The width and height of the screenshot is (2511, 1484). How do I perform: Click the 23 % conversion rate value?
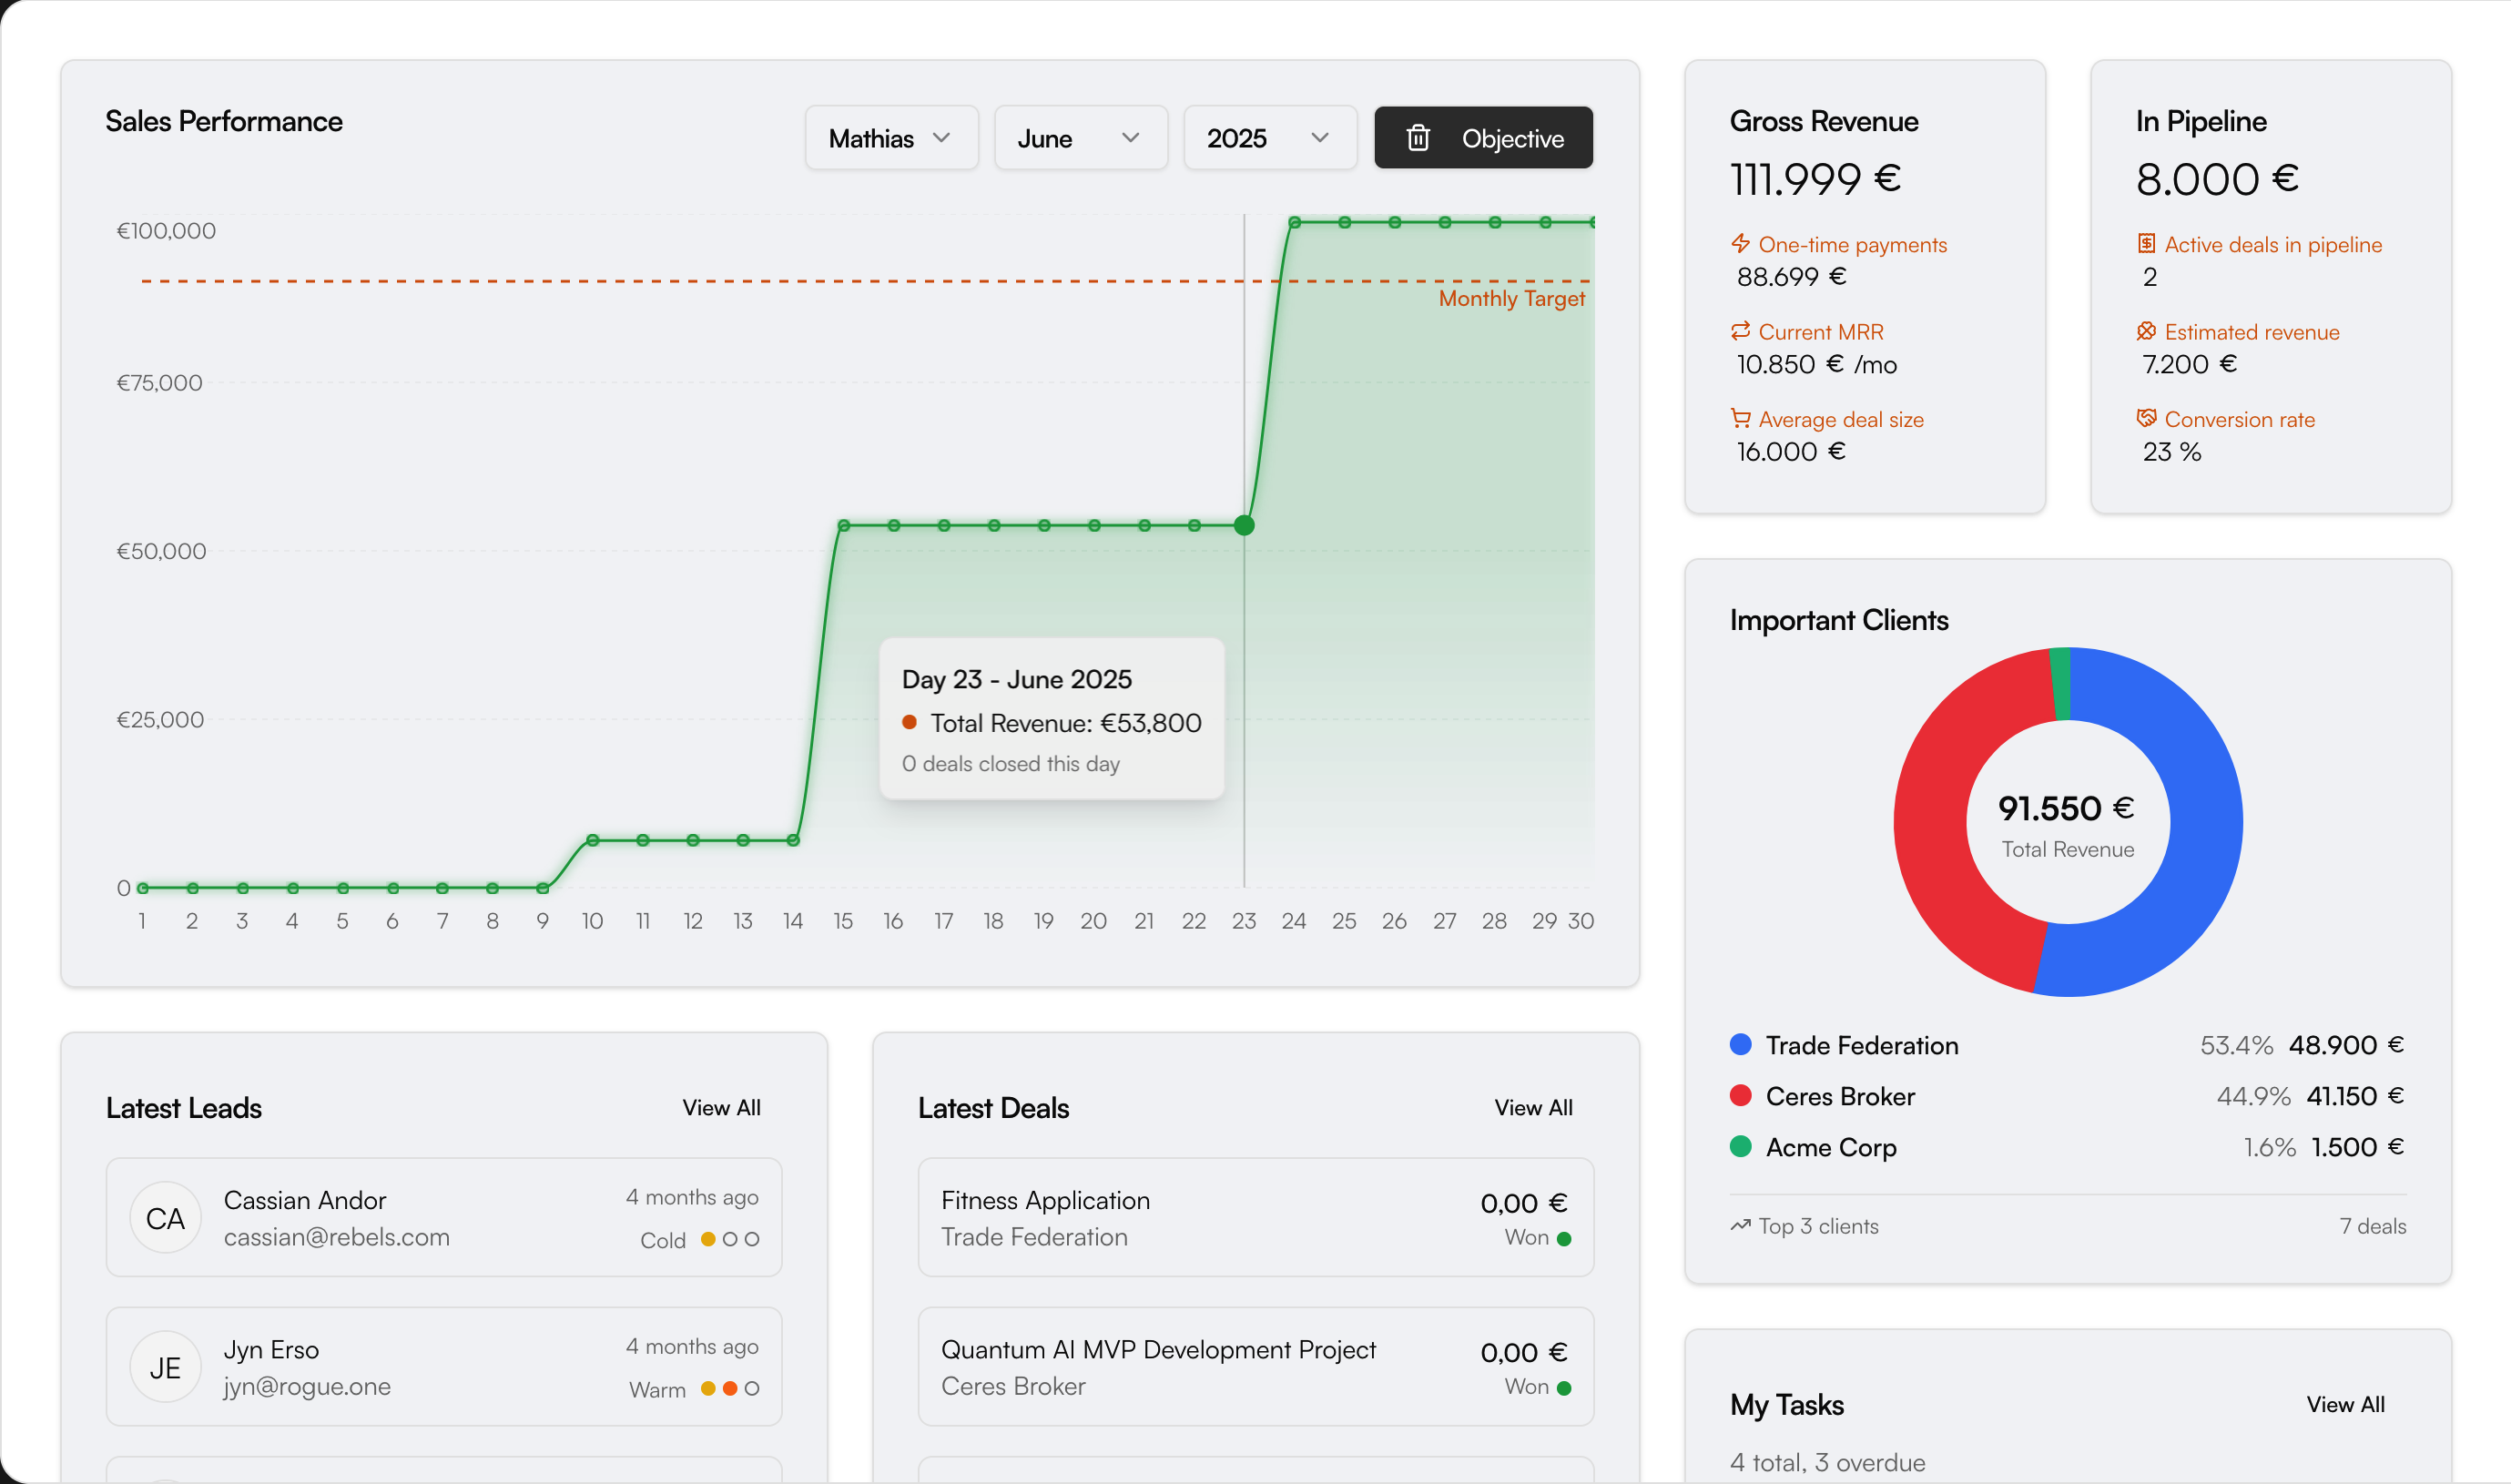[2172, 452]
